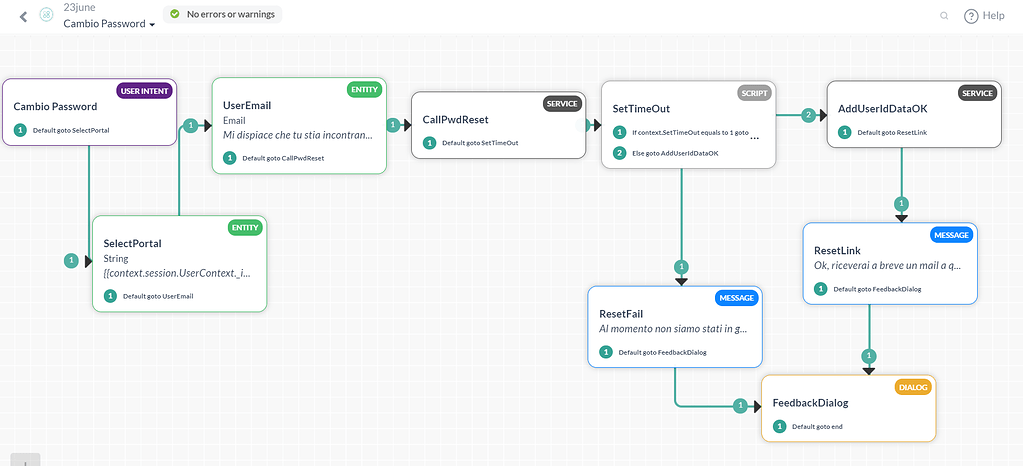
Task: Select the CallPwdReset service node
Action: point(498,125)
